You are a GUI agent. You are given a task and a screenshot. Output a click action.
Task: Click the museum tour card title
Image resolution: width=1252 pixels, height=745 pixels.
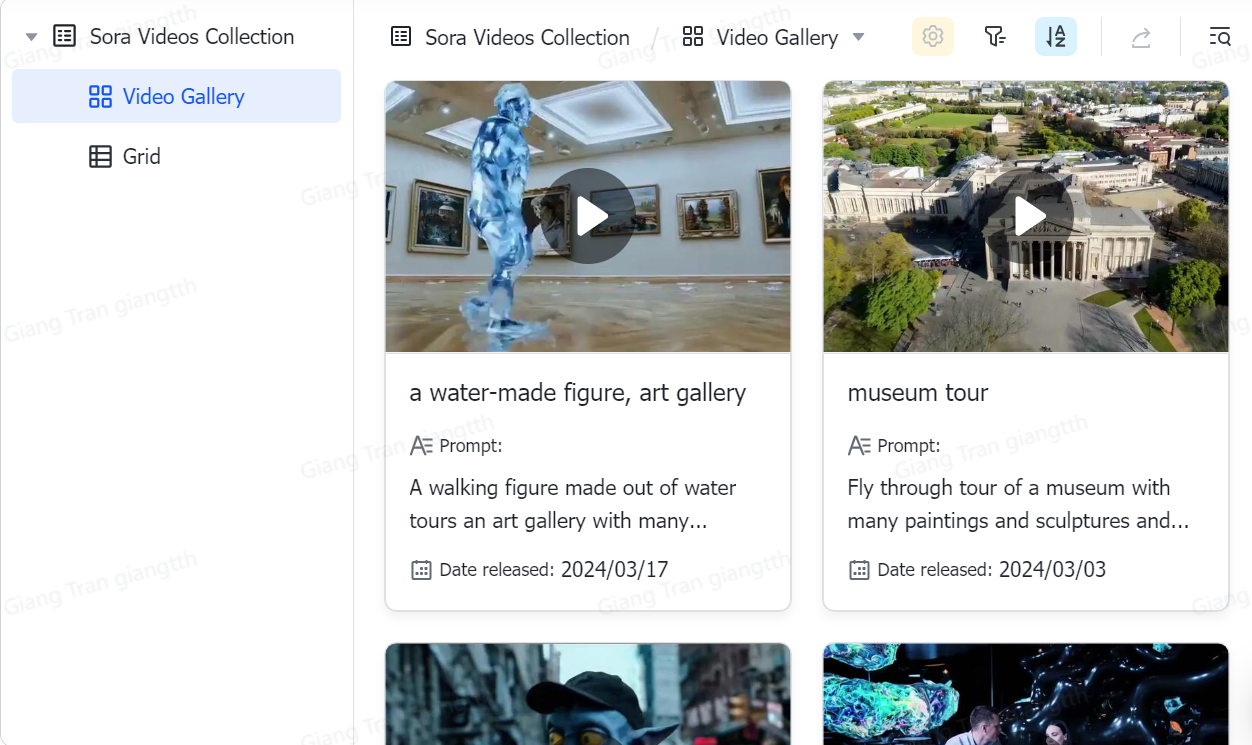pyautogui.click(x=918, y=392)
